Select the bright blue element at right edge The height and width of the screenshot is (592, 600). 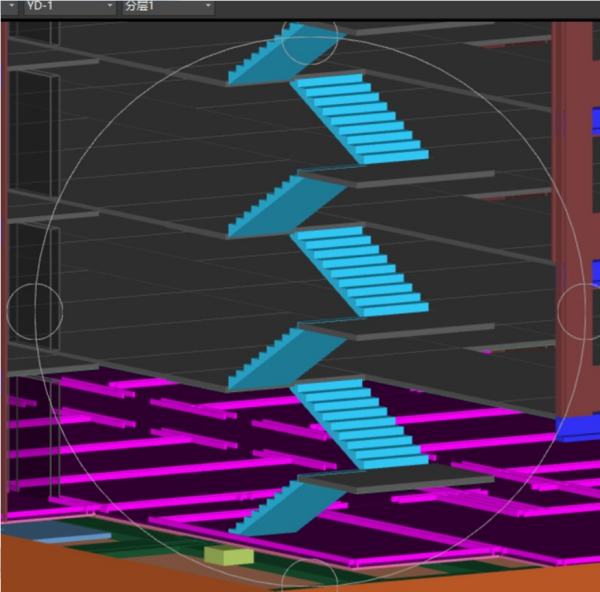(x=576, y=427)
